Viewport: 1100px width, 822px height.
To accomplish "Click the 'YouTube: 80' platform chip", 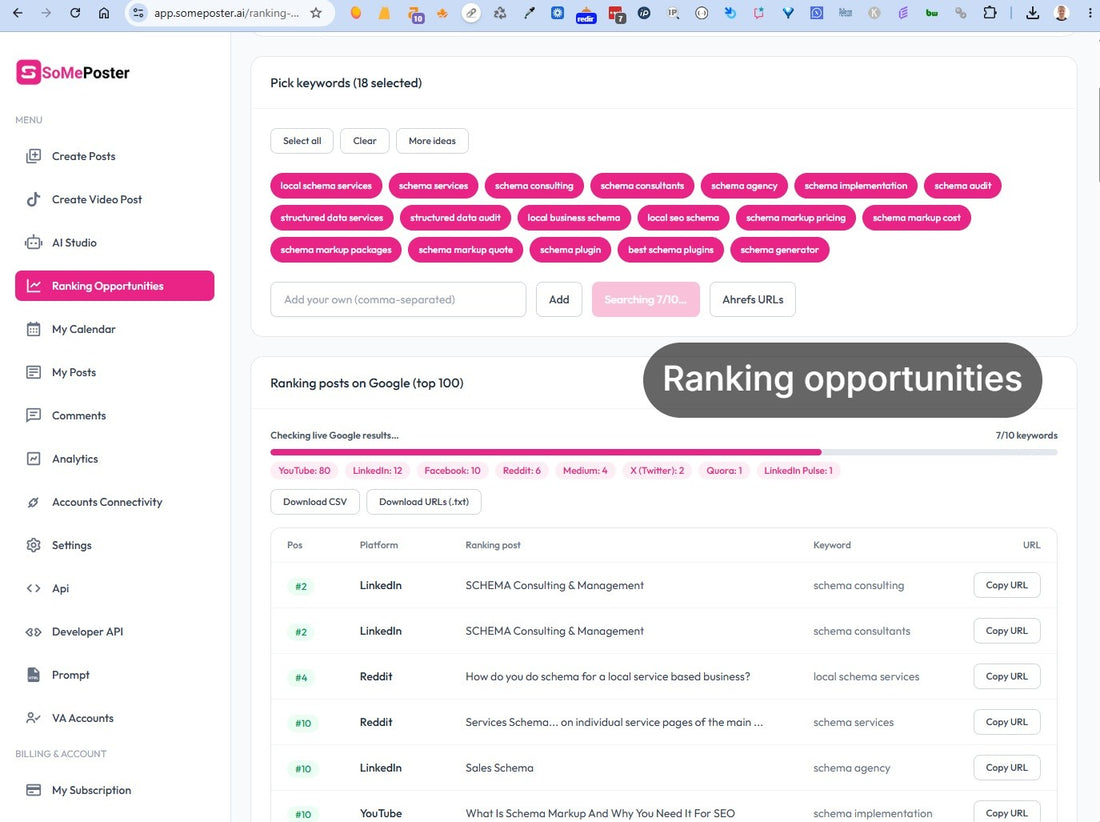I will (x=304, y=471).
